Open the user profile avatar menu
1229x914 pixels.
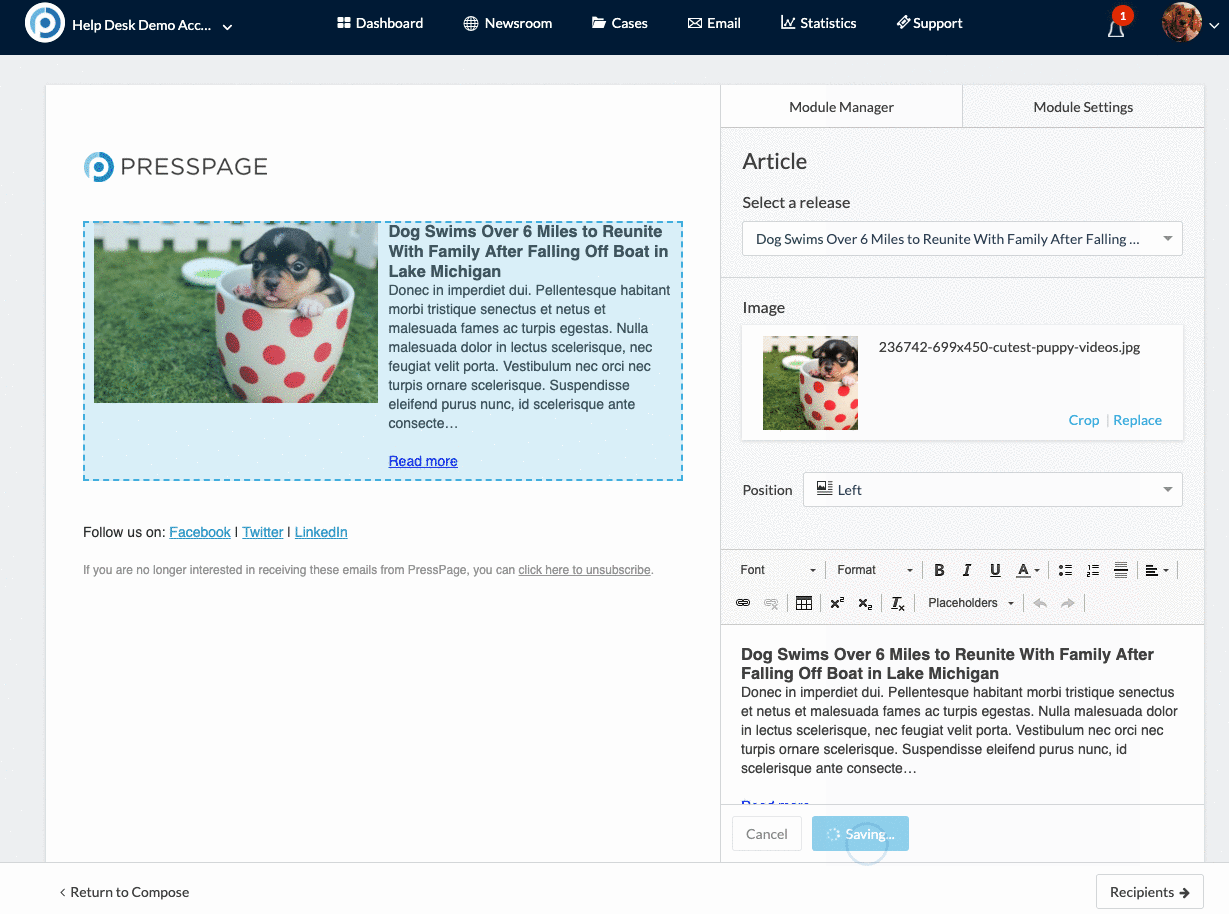coord(1190,24)
